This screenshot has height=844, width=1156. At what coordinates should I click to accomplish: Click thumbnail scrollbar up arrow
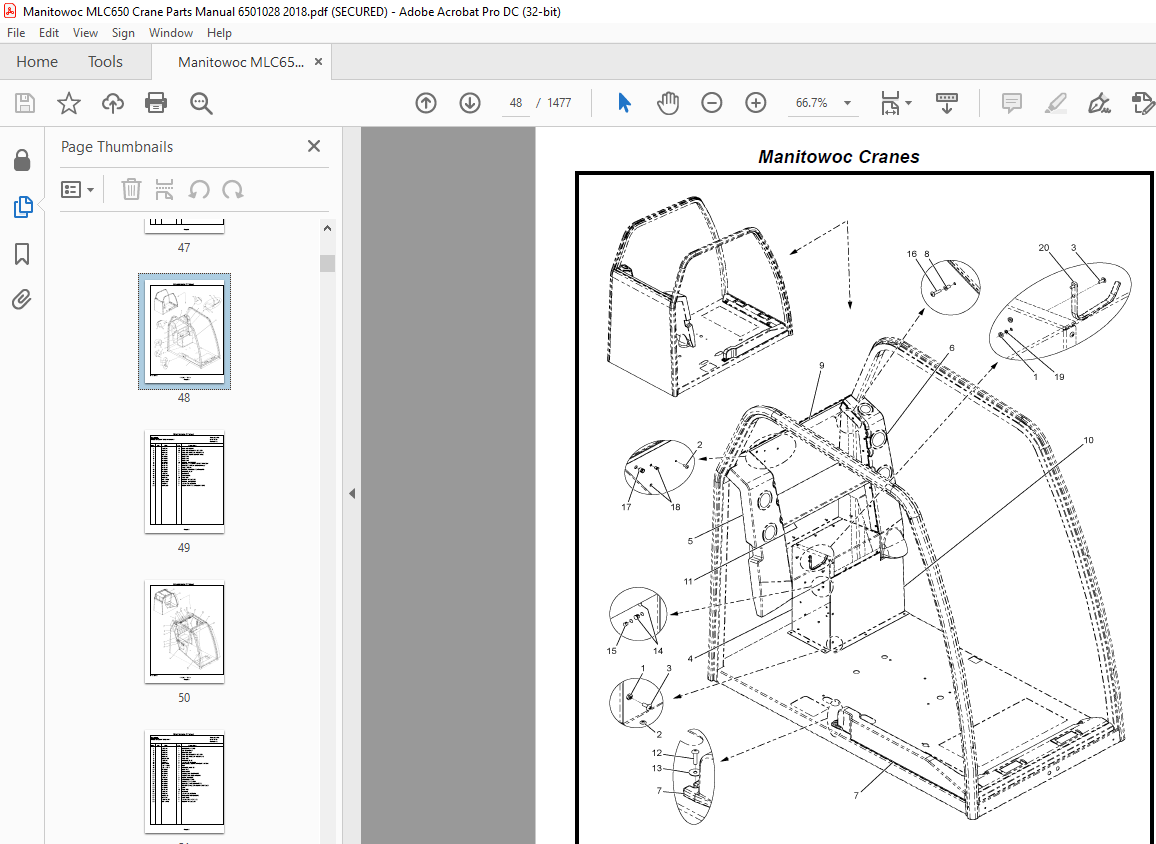tap(327, 229)
